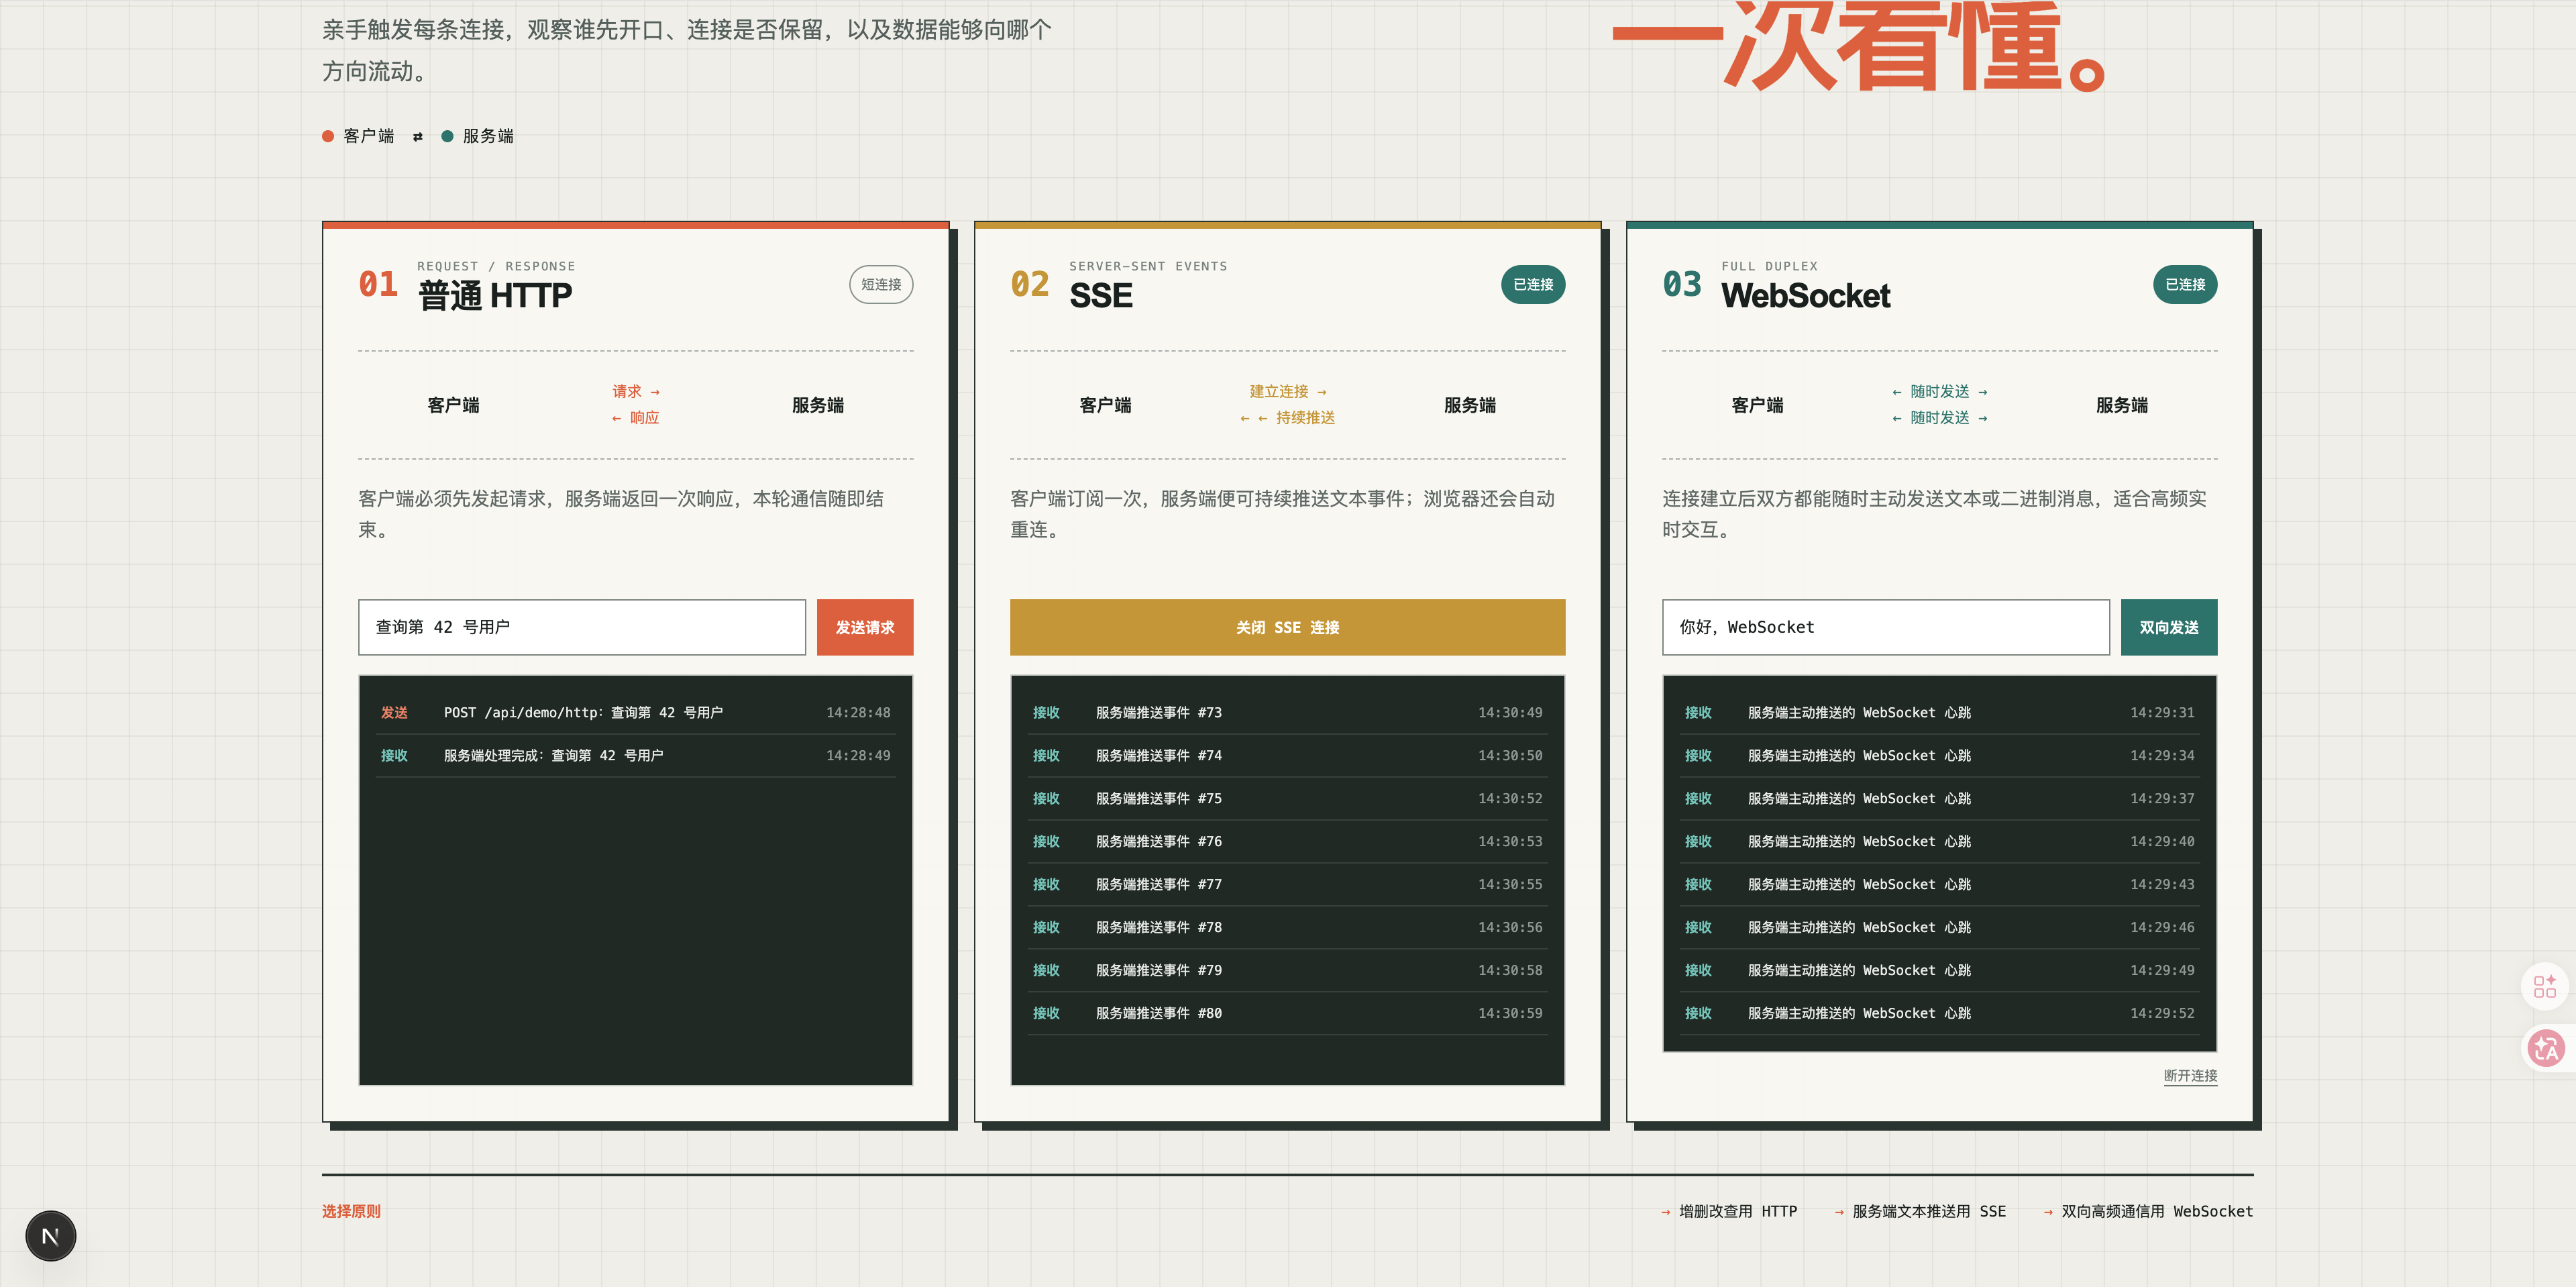Click the WebSocket card 已连接 badge
This screenshot has width=2576, height=1287.
click(2185, 284)
